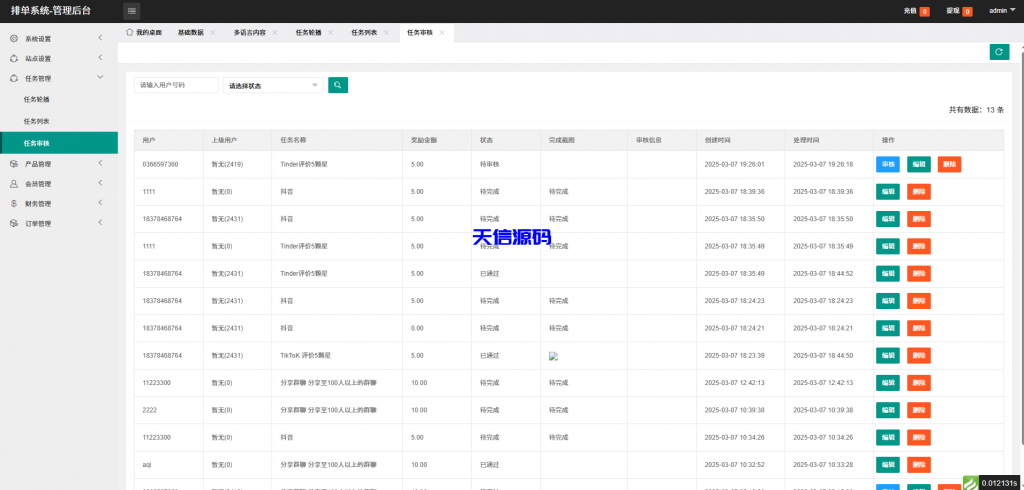Screen dimensions: 1024x490
Task: Expand the 系统设置 sidebar chevron
Action: [x=100, y=39]
